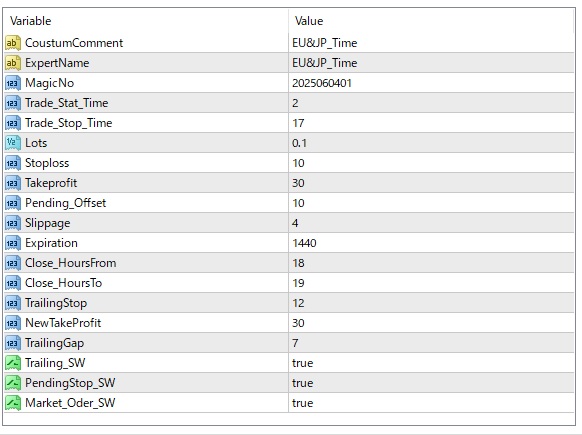
Task: Click the integer icon next to Expiration
Action: 13,243
